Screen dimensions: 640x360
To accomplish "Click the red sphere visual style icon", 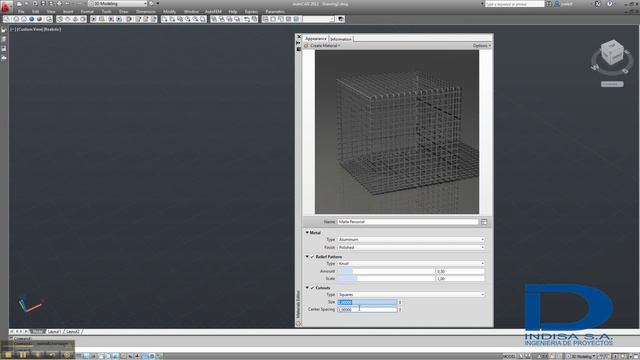I will tap(39, 19).
